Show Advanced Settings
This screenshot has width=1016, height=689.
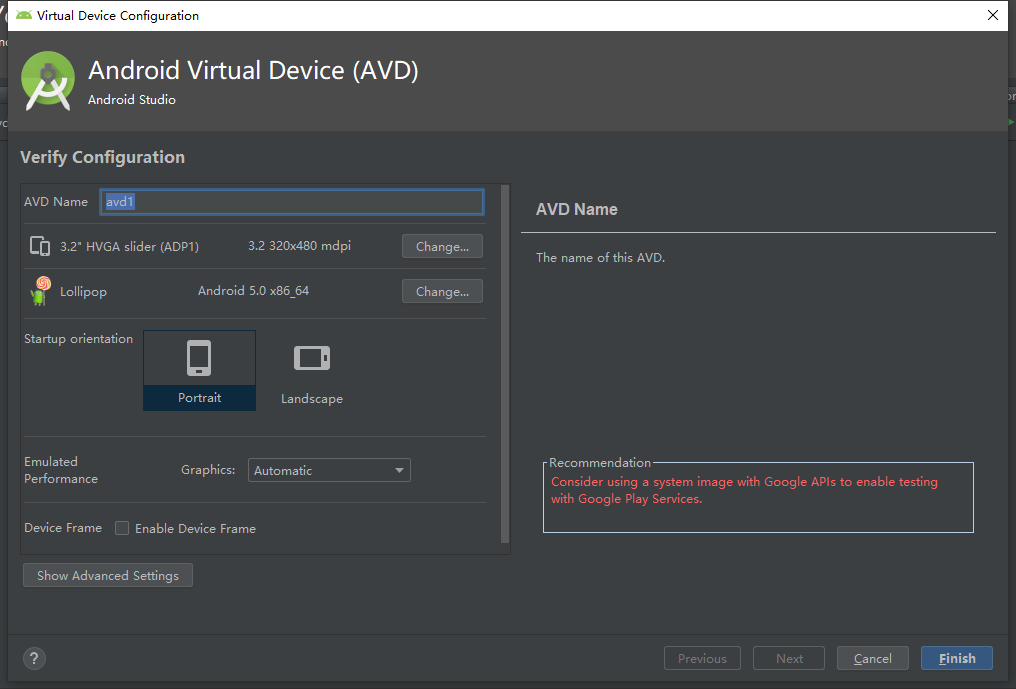point(108,575)
